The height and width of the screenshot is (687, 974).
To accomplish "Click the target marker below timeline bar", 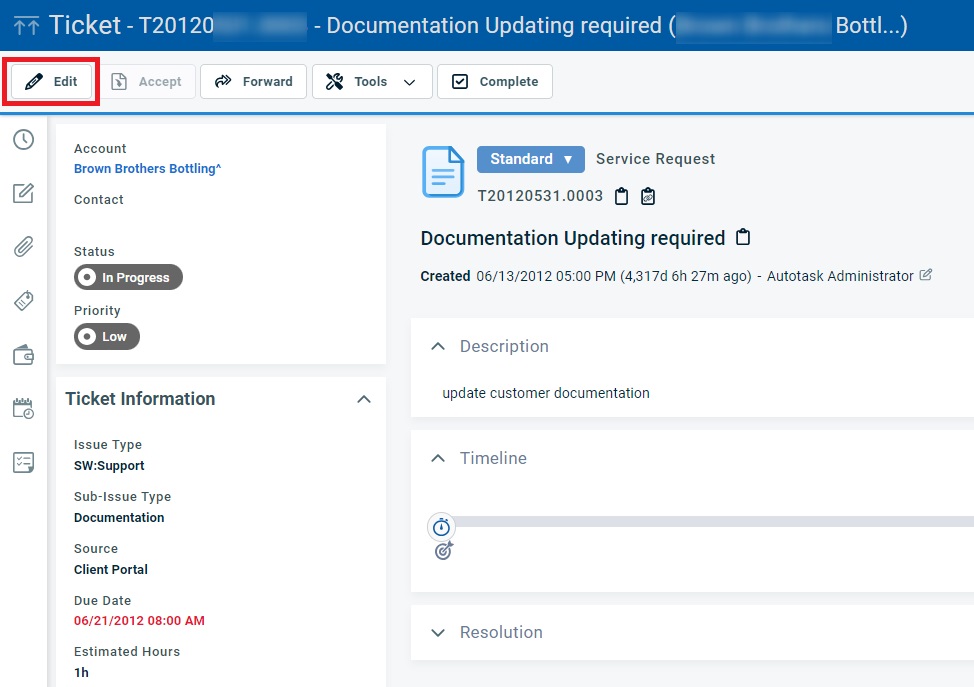I will pos(444,550).
